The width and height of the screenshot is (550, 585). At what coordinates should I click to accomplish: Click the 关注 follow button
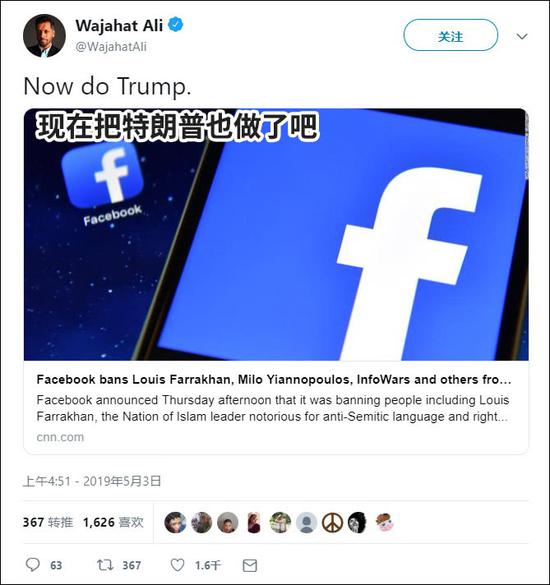point(450,35)
